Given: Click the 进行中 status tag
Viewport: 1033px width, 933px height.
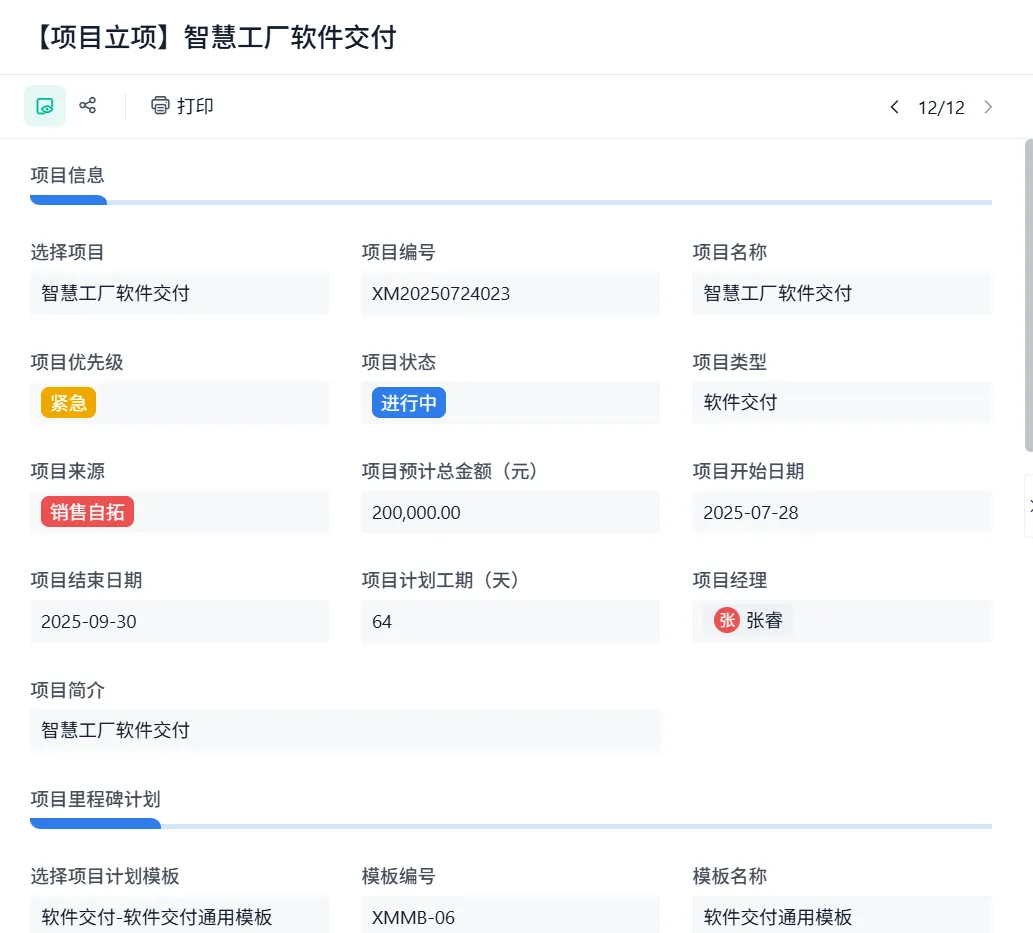Looking at the screenshot, I should pos(409,403).
